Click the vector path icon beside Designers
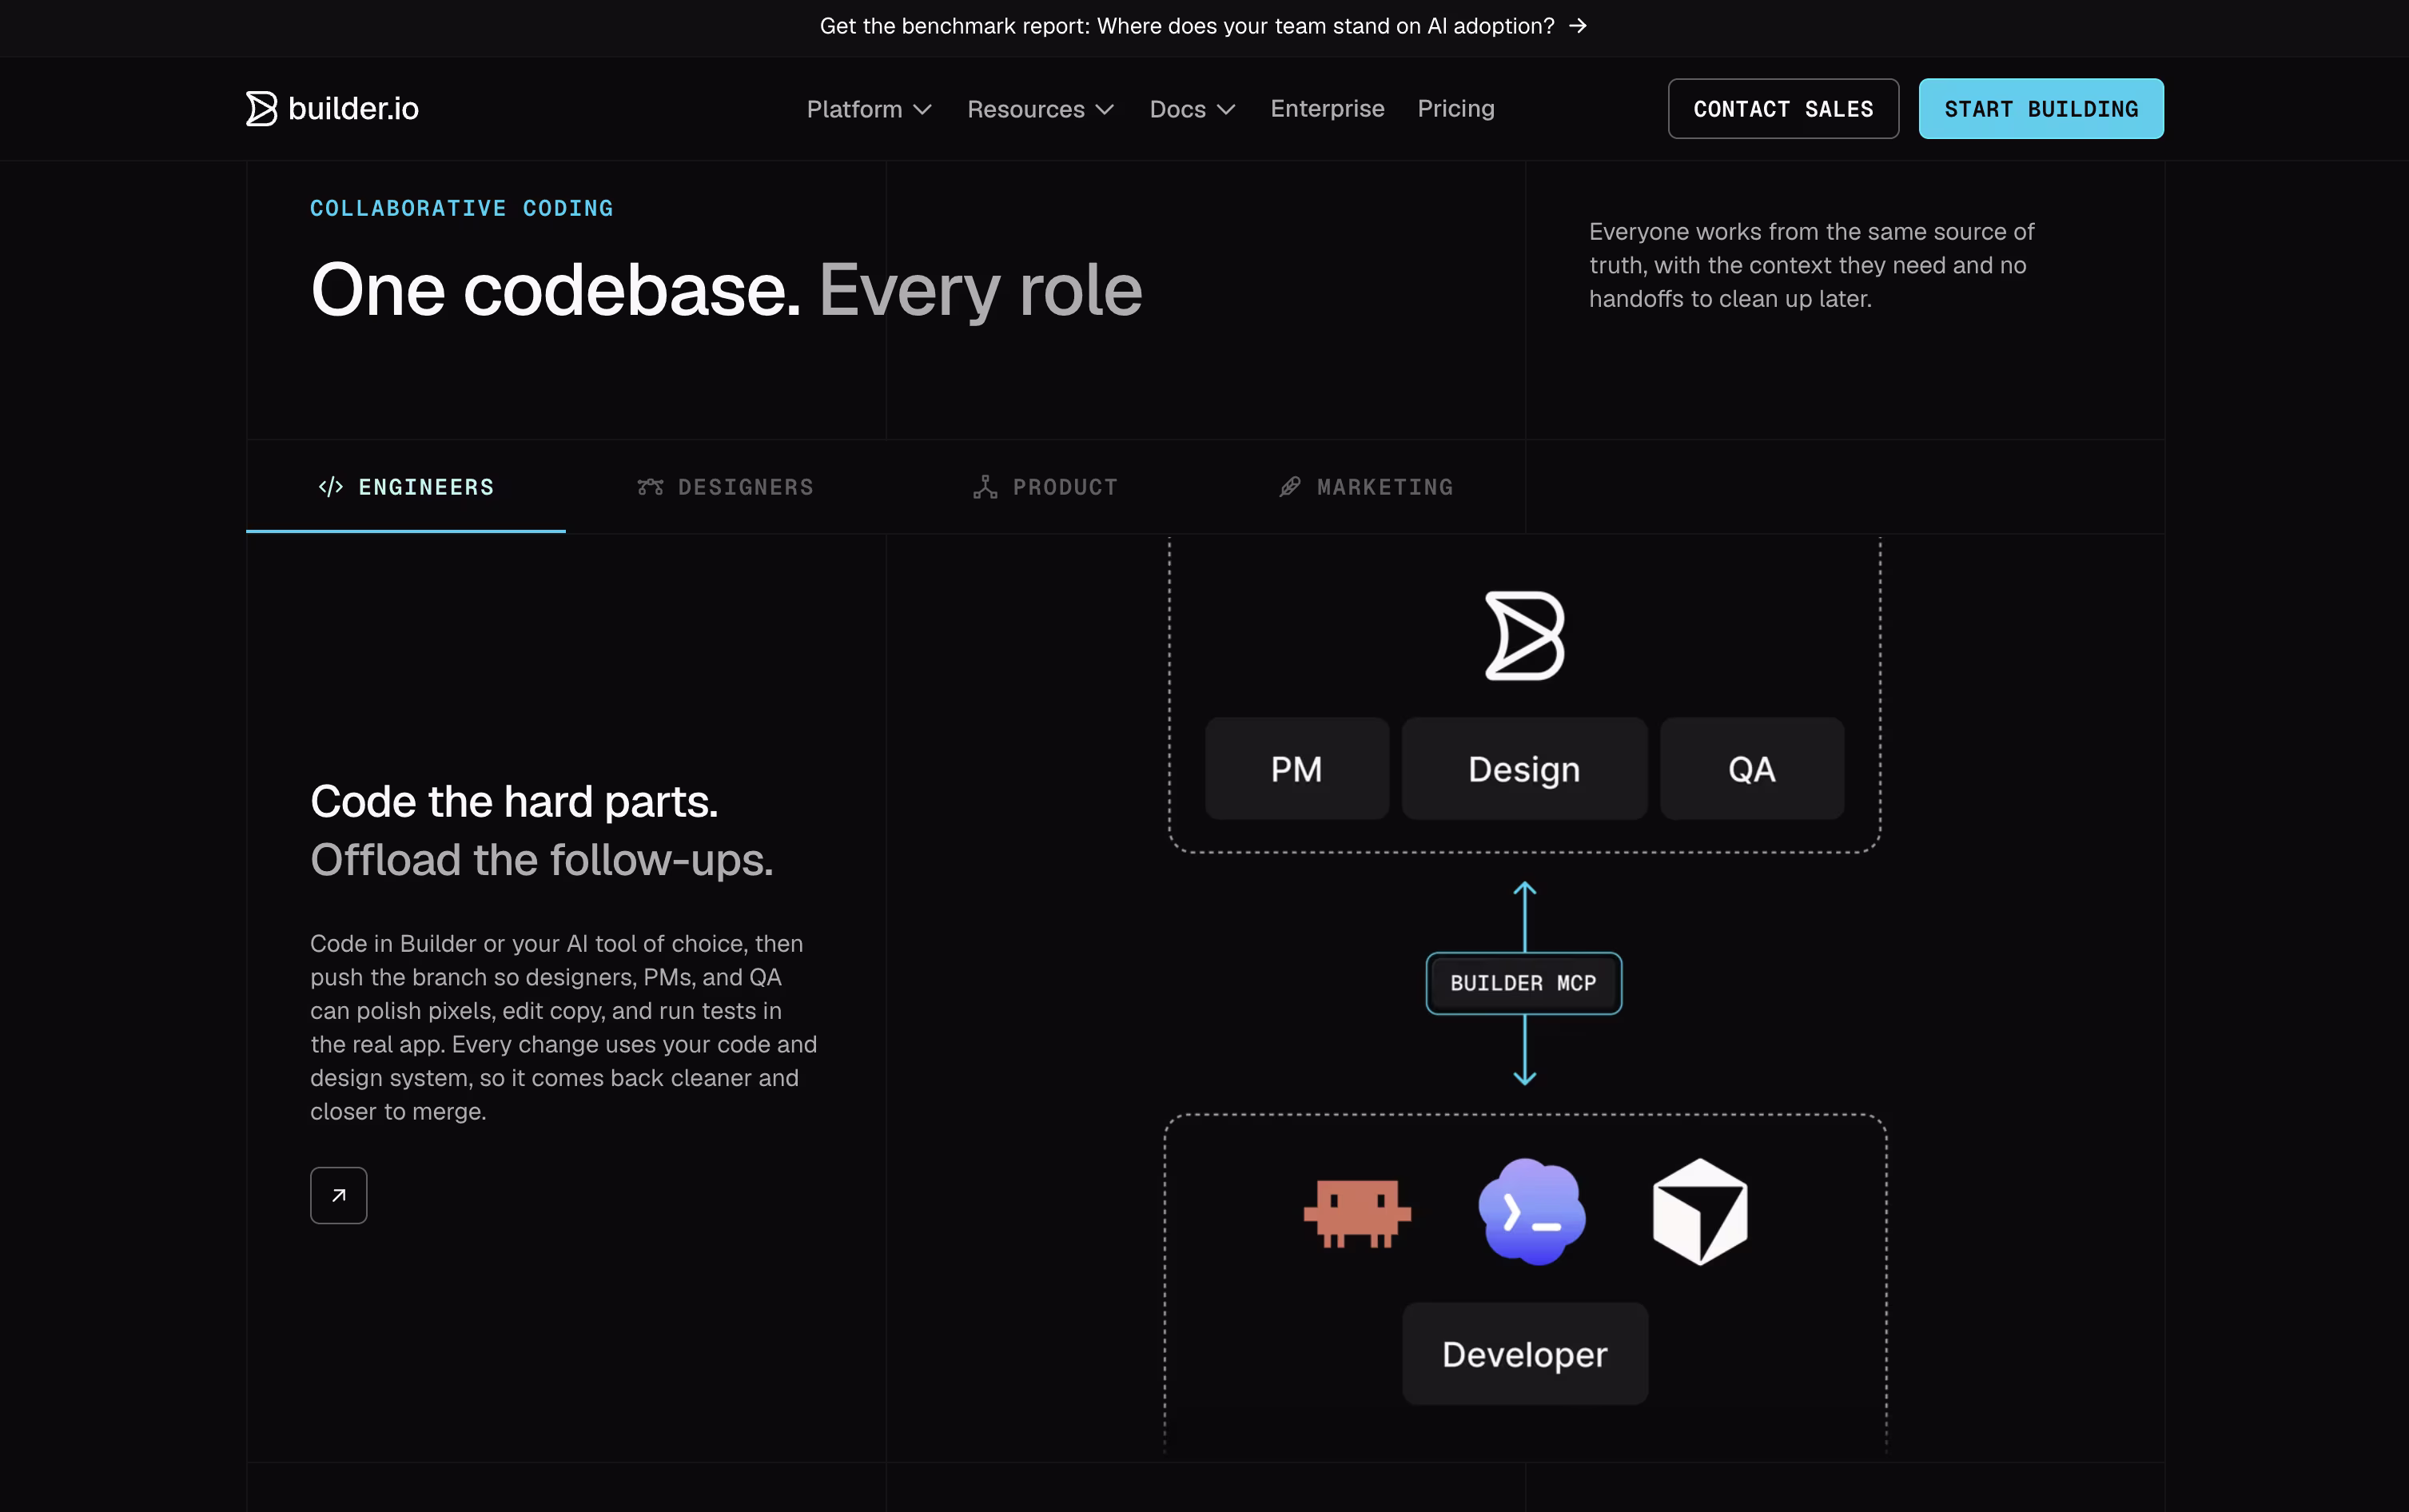 click(x=650, y=487)
